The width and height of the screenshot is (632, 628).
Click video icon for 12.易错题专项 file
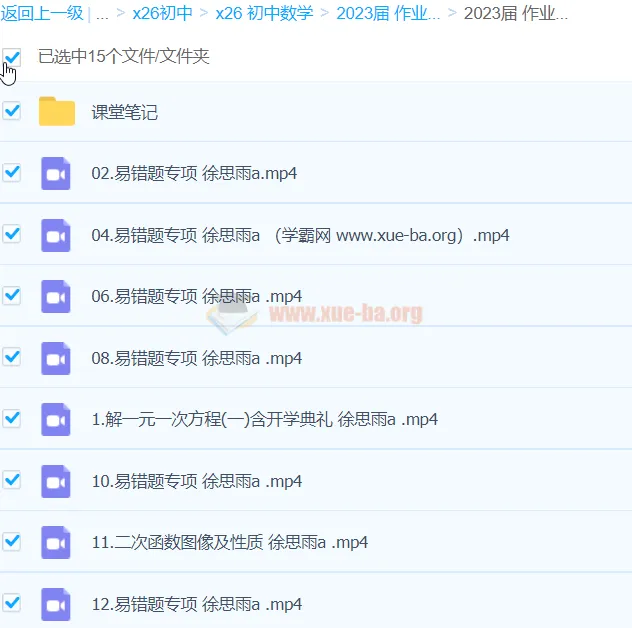pos(56,604)
